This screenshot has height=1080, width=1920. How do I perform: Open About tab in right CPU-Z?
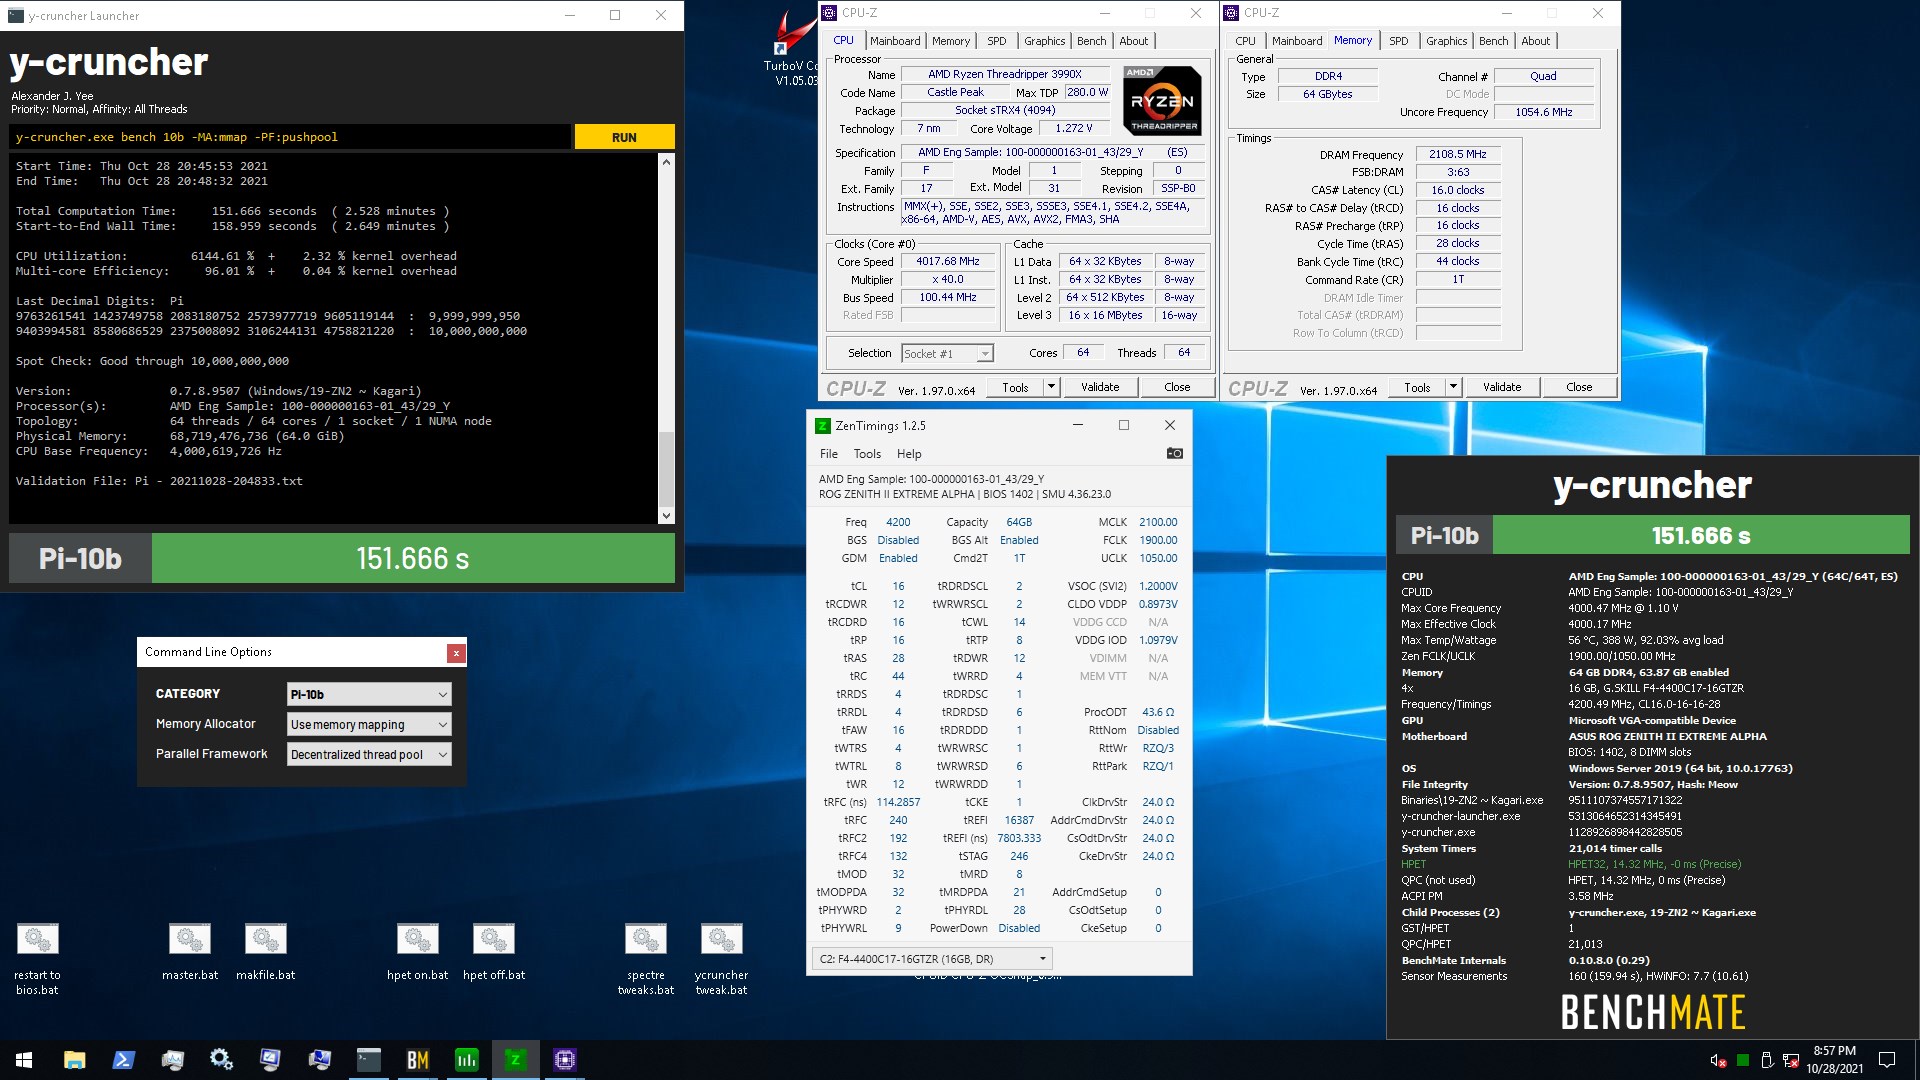point(1536,41)
